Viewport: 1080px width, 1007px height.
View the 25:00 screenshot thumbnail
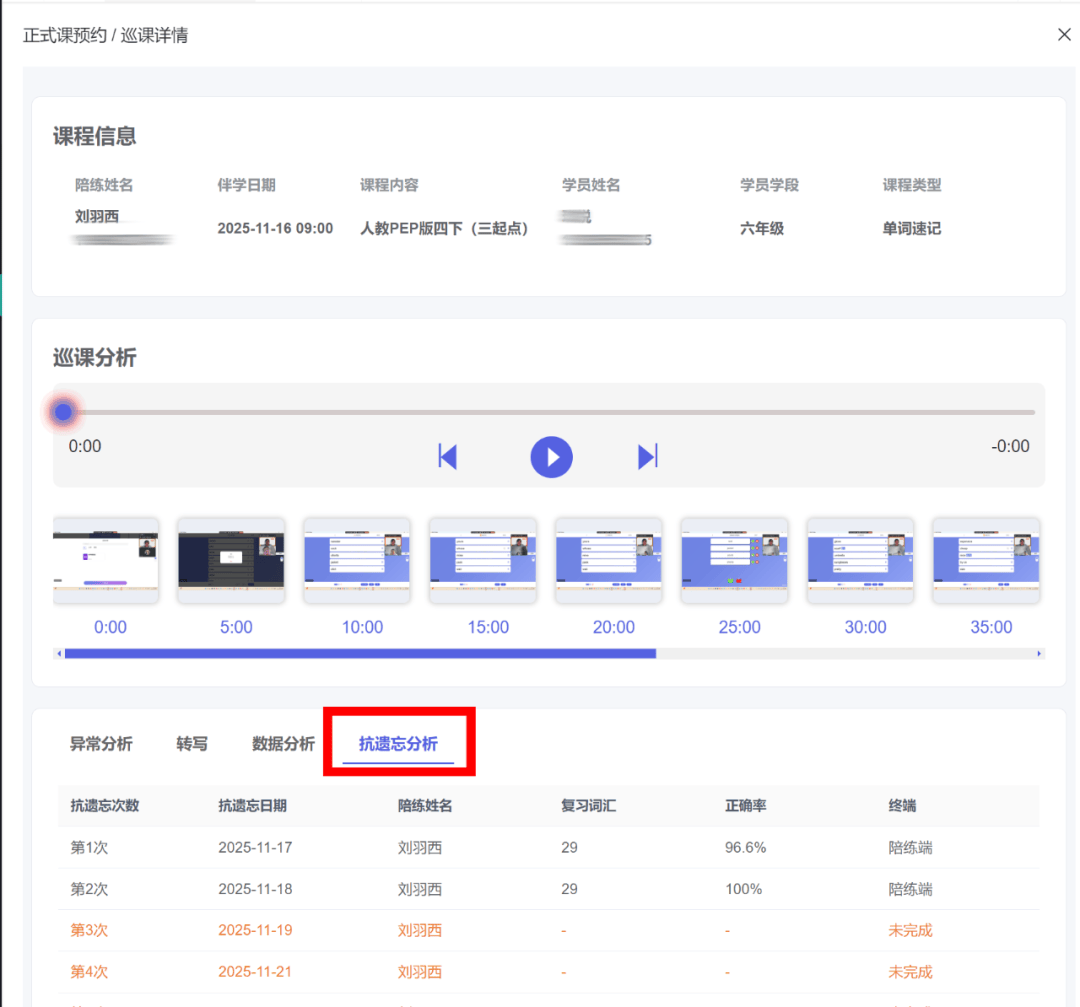point(734,560)
